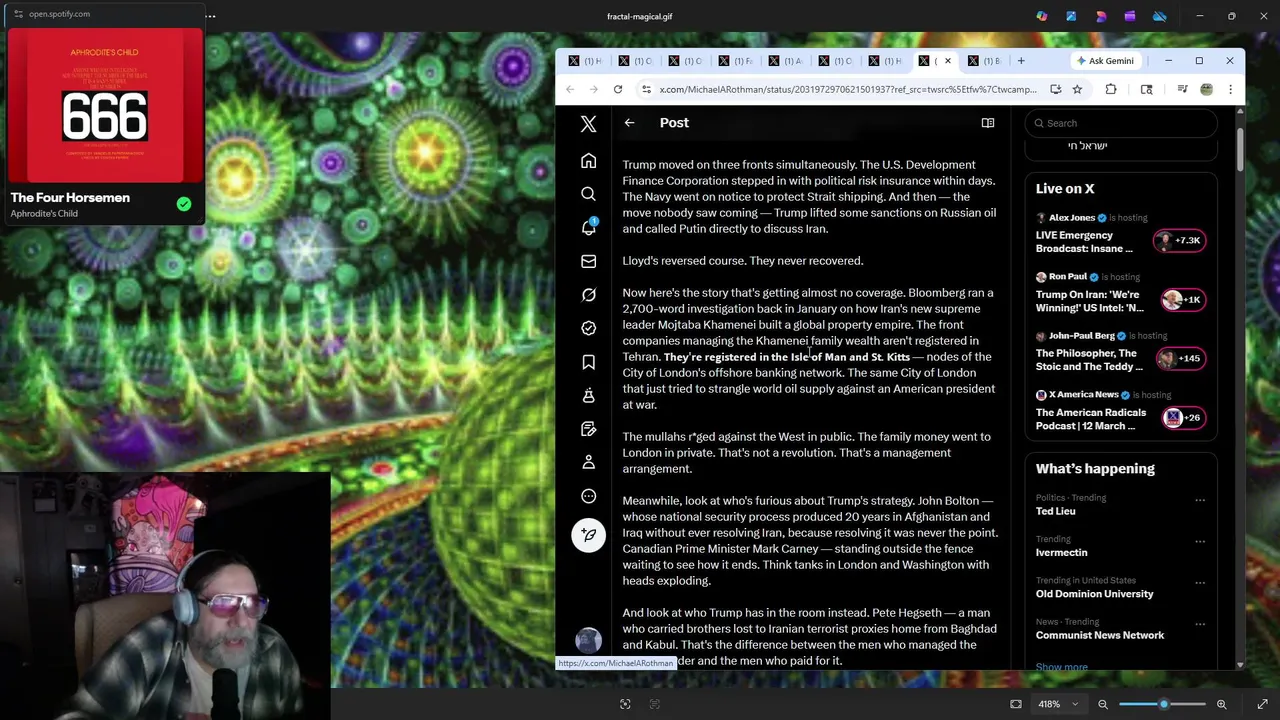This screenshot has width=1280, height=720.
Task: Open Copilot icon in viewer title bar
Action: click(1042, 16)
